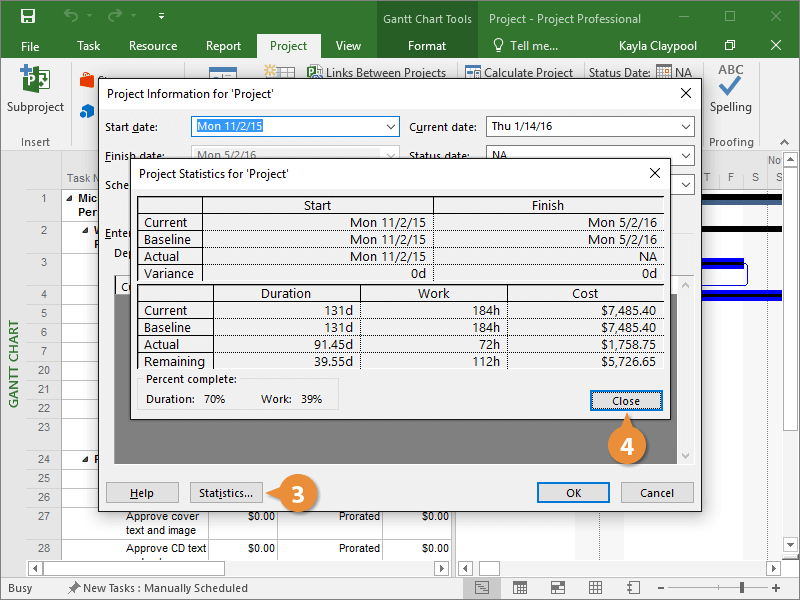Click the zoom in plus icon
800x600 pixels.
point(778,588)
